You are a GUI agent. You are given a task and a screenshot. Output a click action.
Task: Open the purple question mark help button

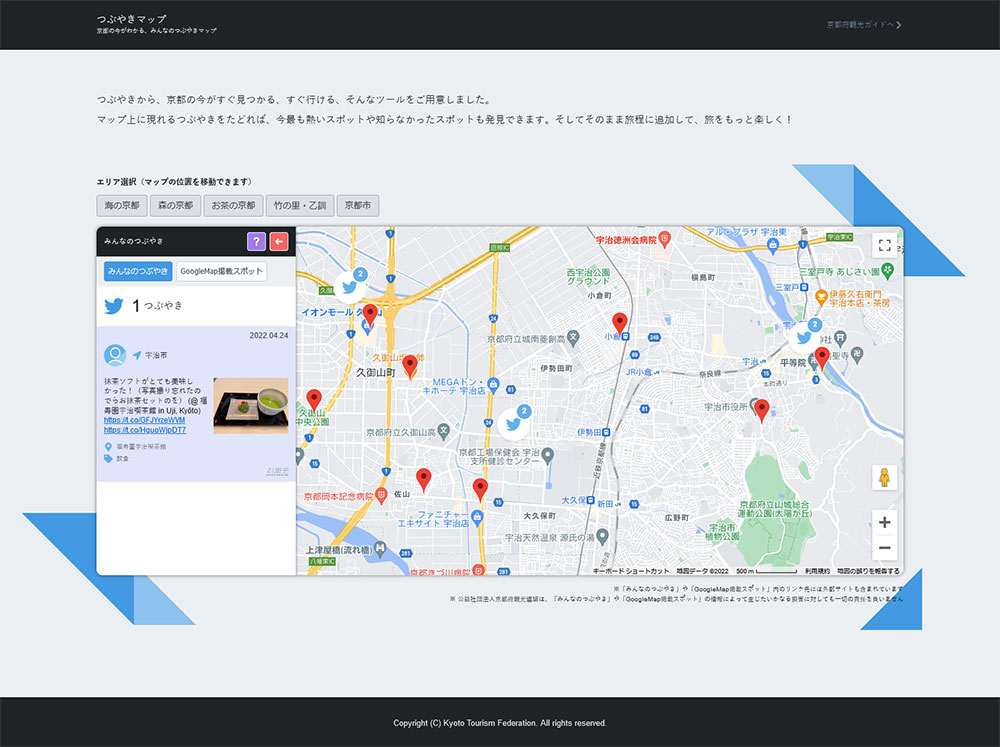pyautogui.click(x=256, y=242)
